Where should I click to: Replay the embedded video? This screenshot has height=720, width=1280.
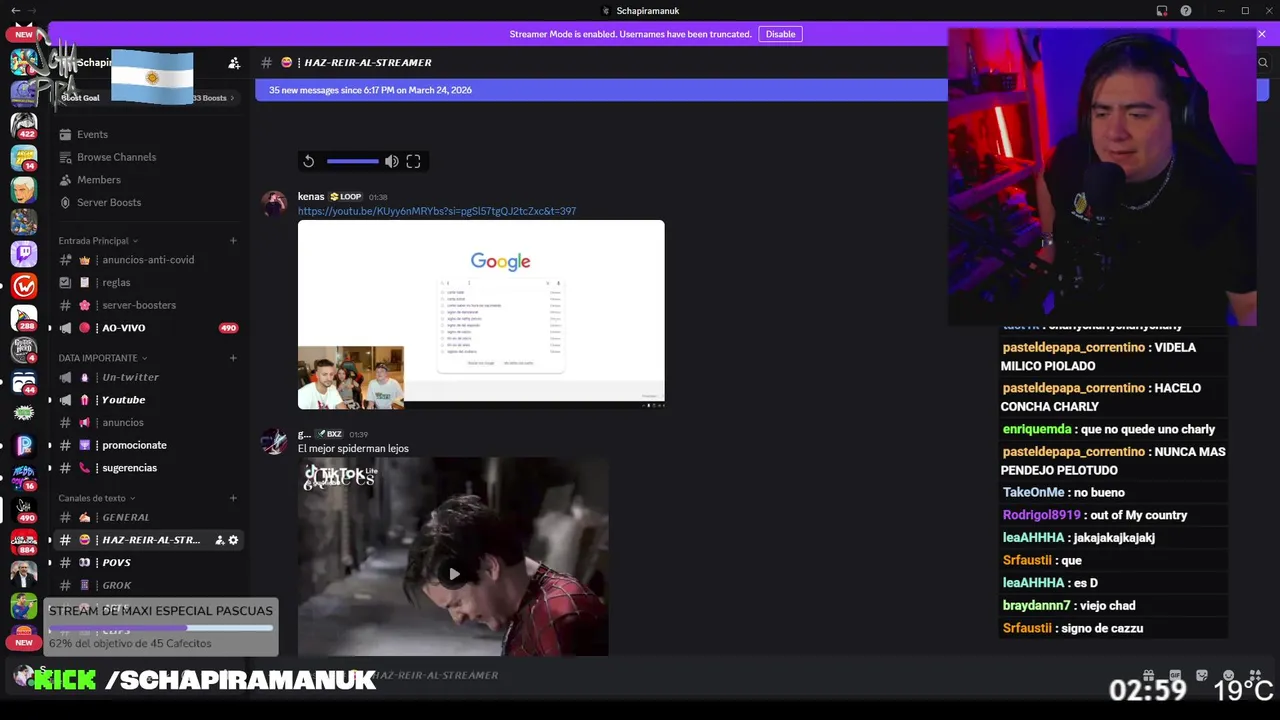click(x=309, y=161)
